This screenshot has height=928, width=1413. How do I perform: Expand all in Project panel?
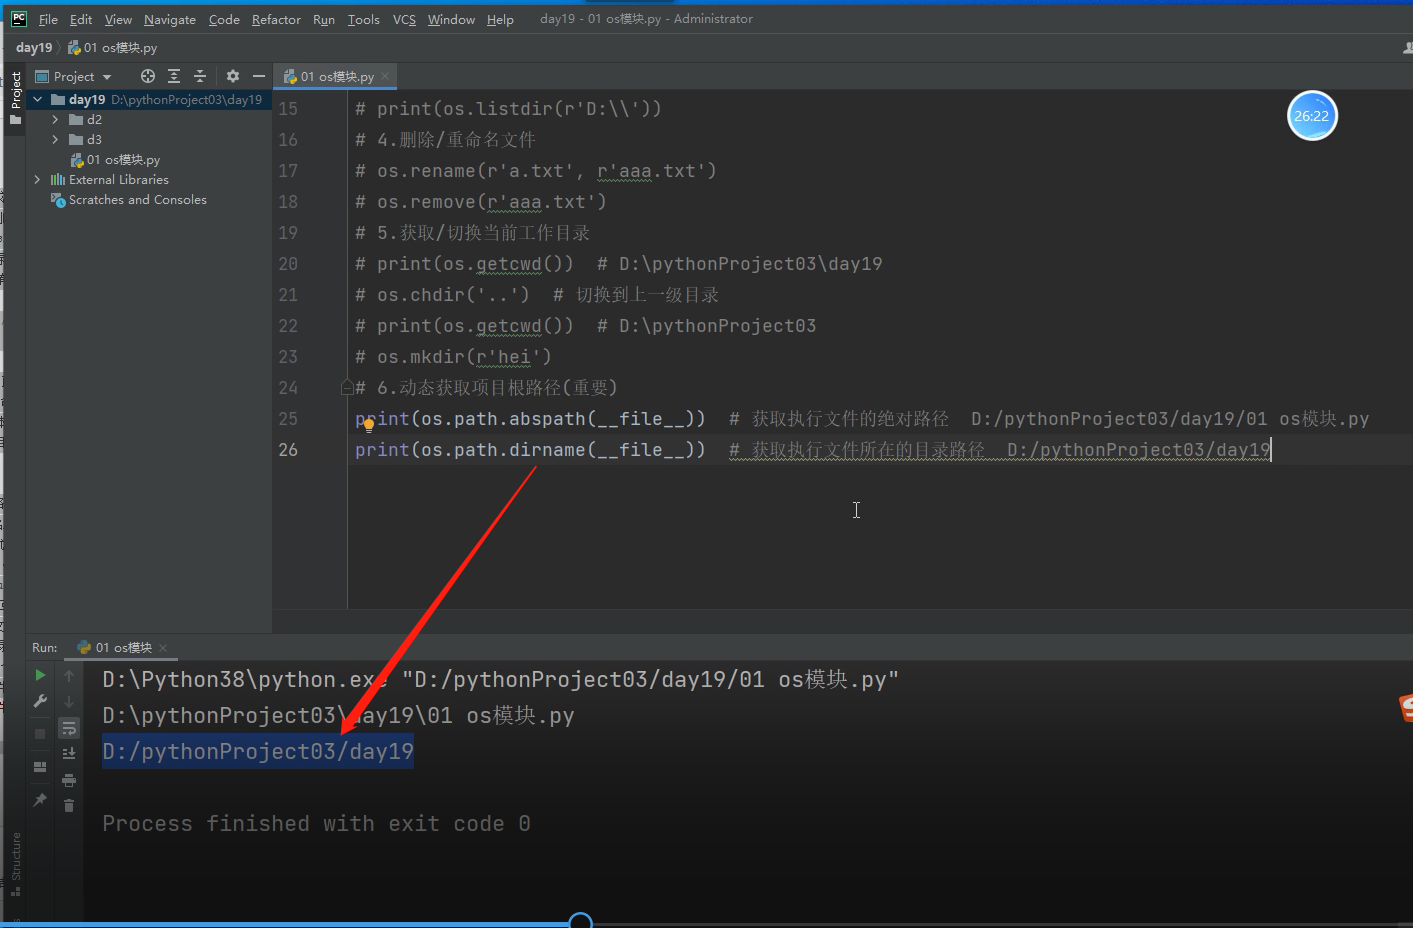174,76
